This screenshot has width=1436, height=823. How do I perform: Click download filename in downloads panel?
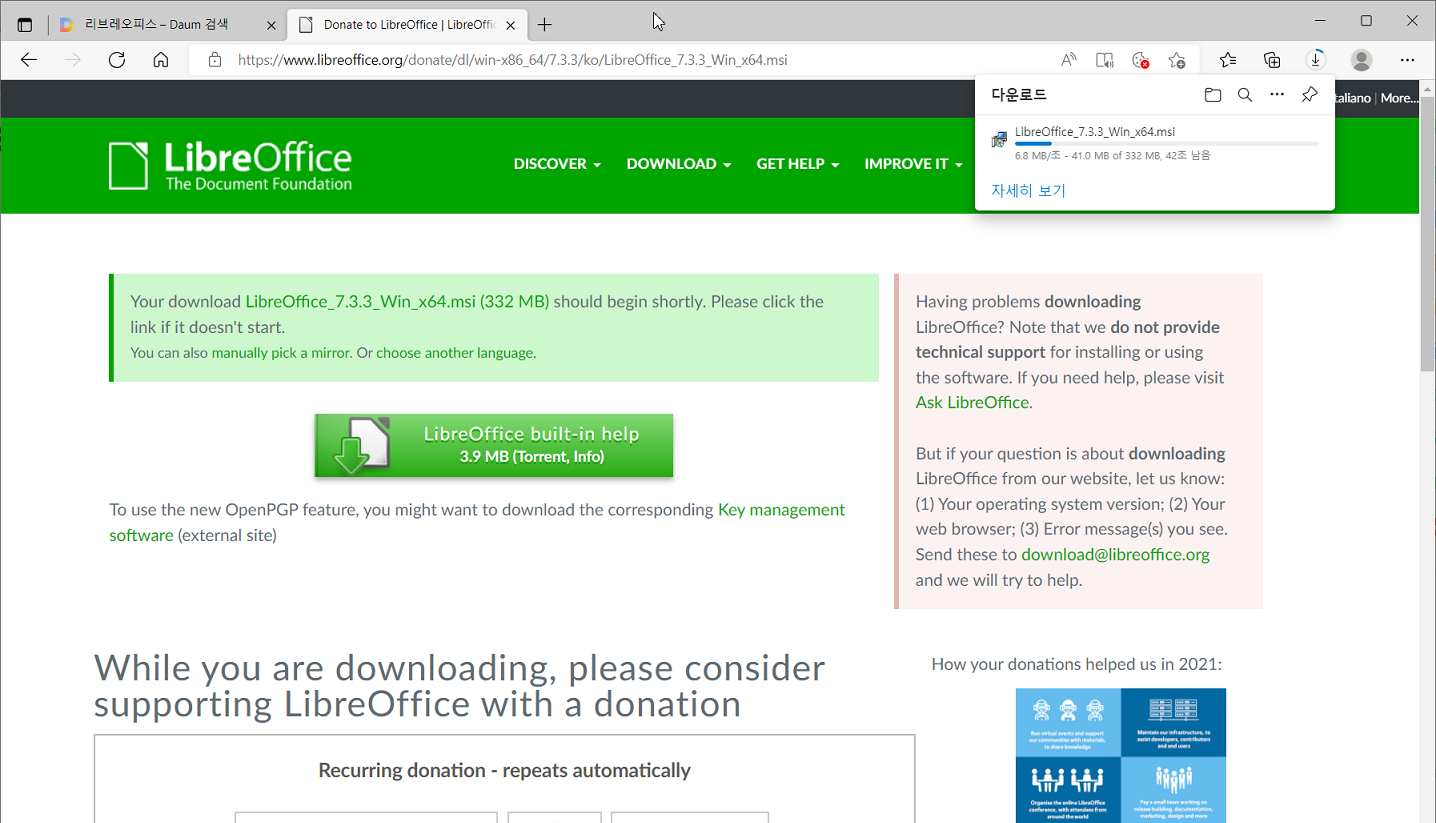click(x=1095, y=131)
